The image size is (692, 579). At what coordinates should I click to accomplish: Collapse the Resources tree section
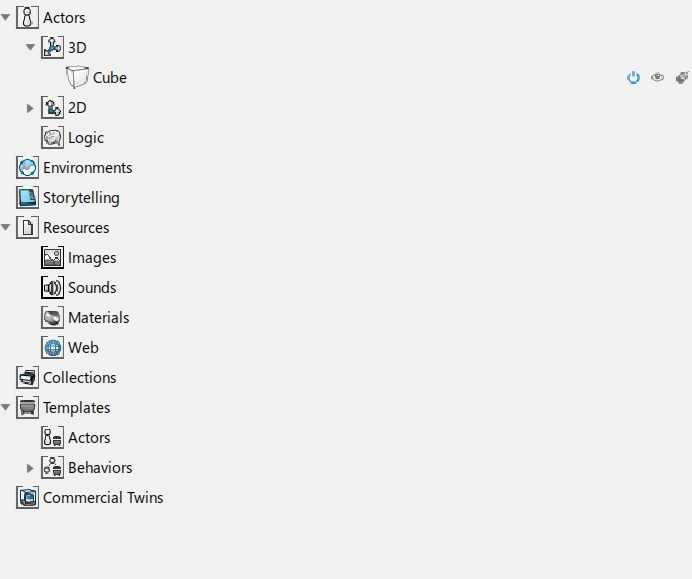[x=6, y=228]
